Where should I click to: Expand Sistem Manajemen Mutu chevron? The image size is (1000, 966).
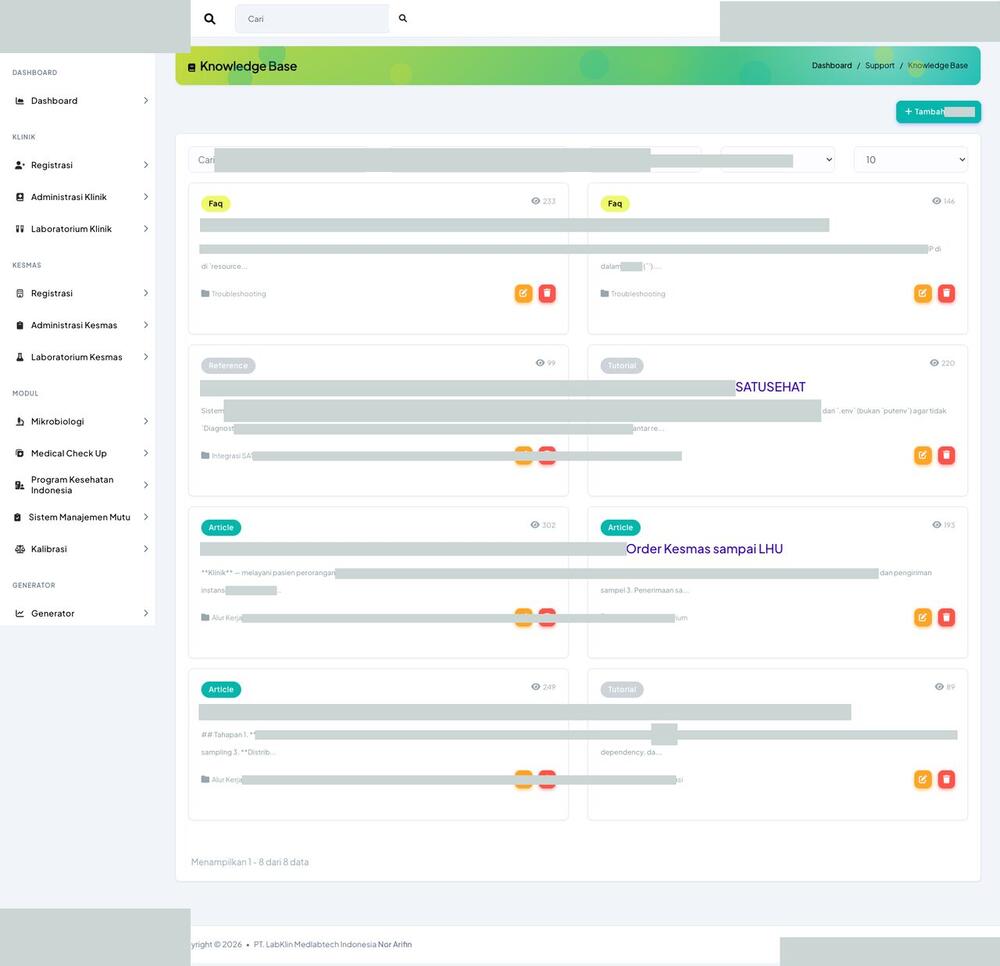[x=145, y=517]
